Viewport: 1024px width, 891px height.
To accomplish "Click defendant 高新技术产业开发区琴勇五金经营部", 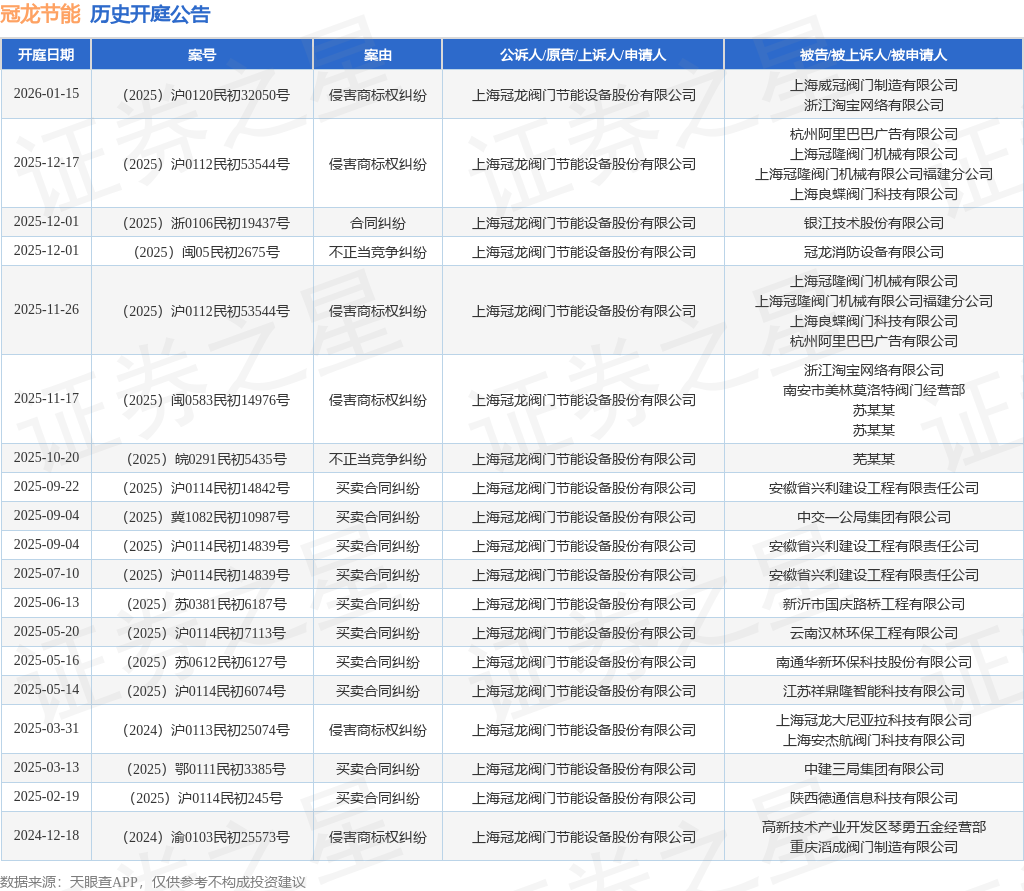I will (874, 828).
